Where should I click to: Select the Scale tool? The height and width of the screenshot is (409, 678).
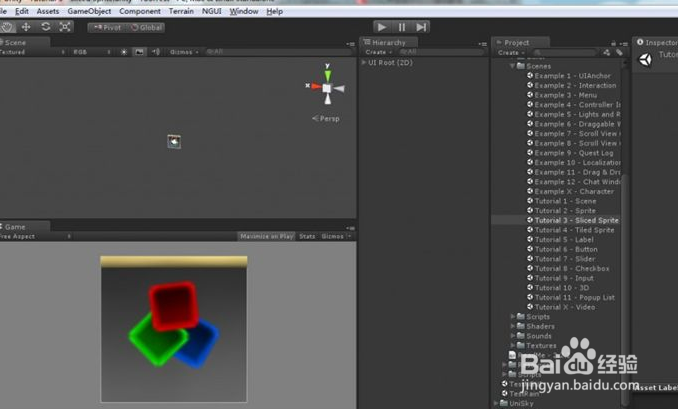pyautogui.click(x=65, y=27)
